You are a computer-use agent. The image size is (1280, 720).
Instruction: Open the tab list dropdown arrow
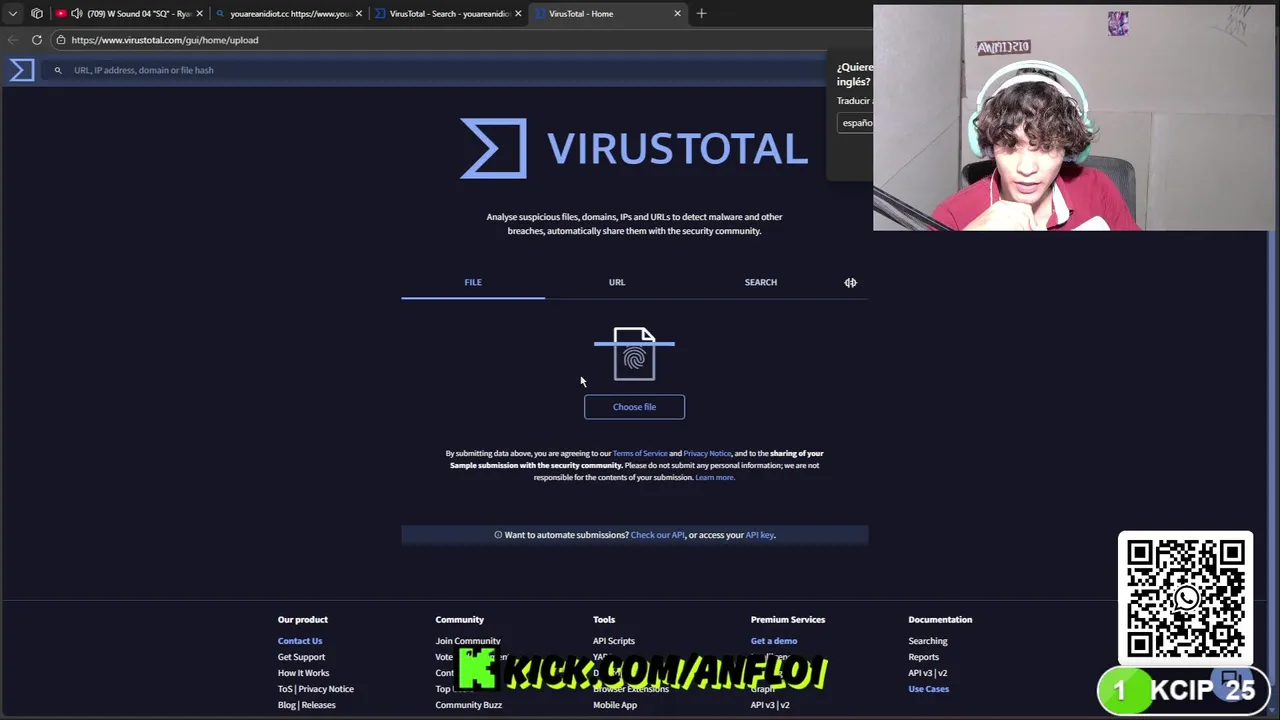12,14
